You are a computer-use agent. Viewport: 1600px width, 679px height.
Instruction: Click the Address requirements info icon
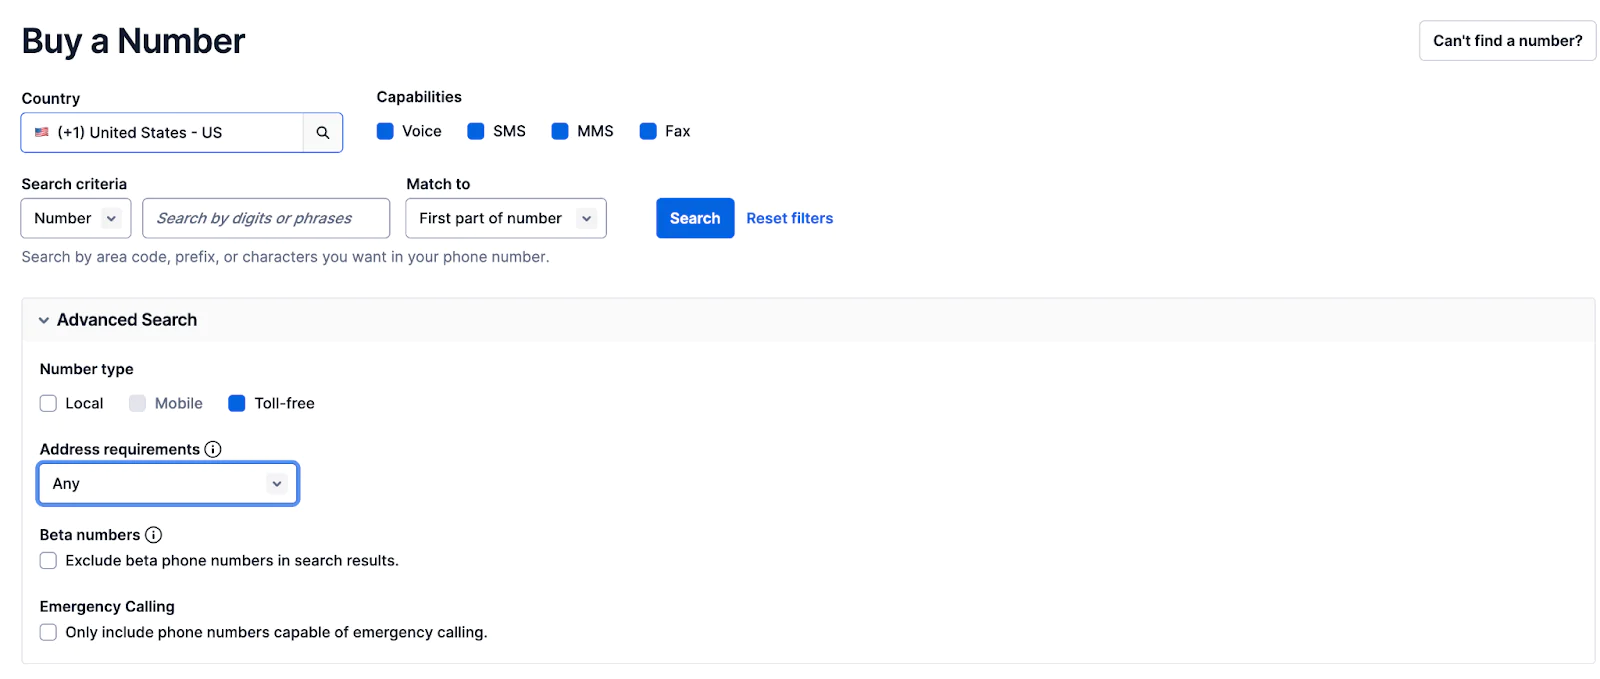click(213, 449)
